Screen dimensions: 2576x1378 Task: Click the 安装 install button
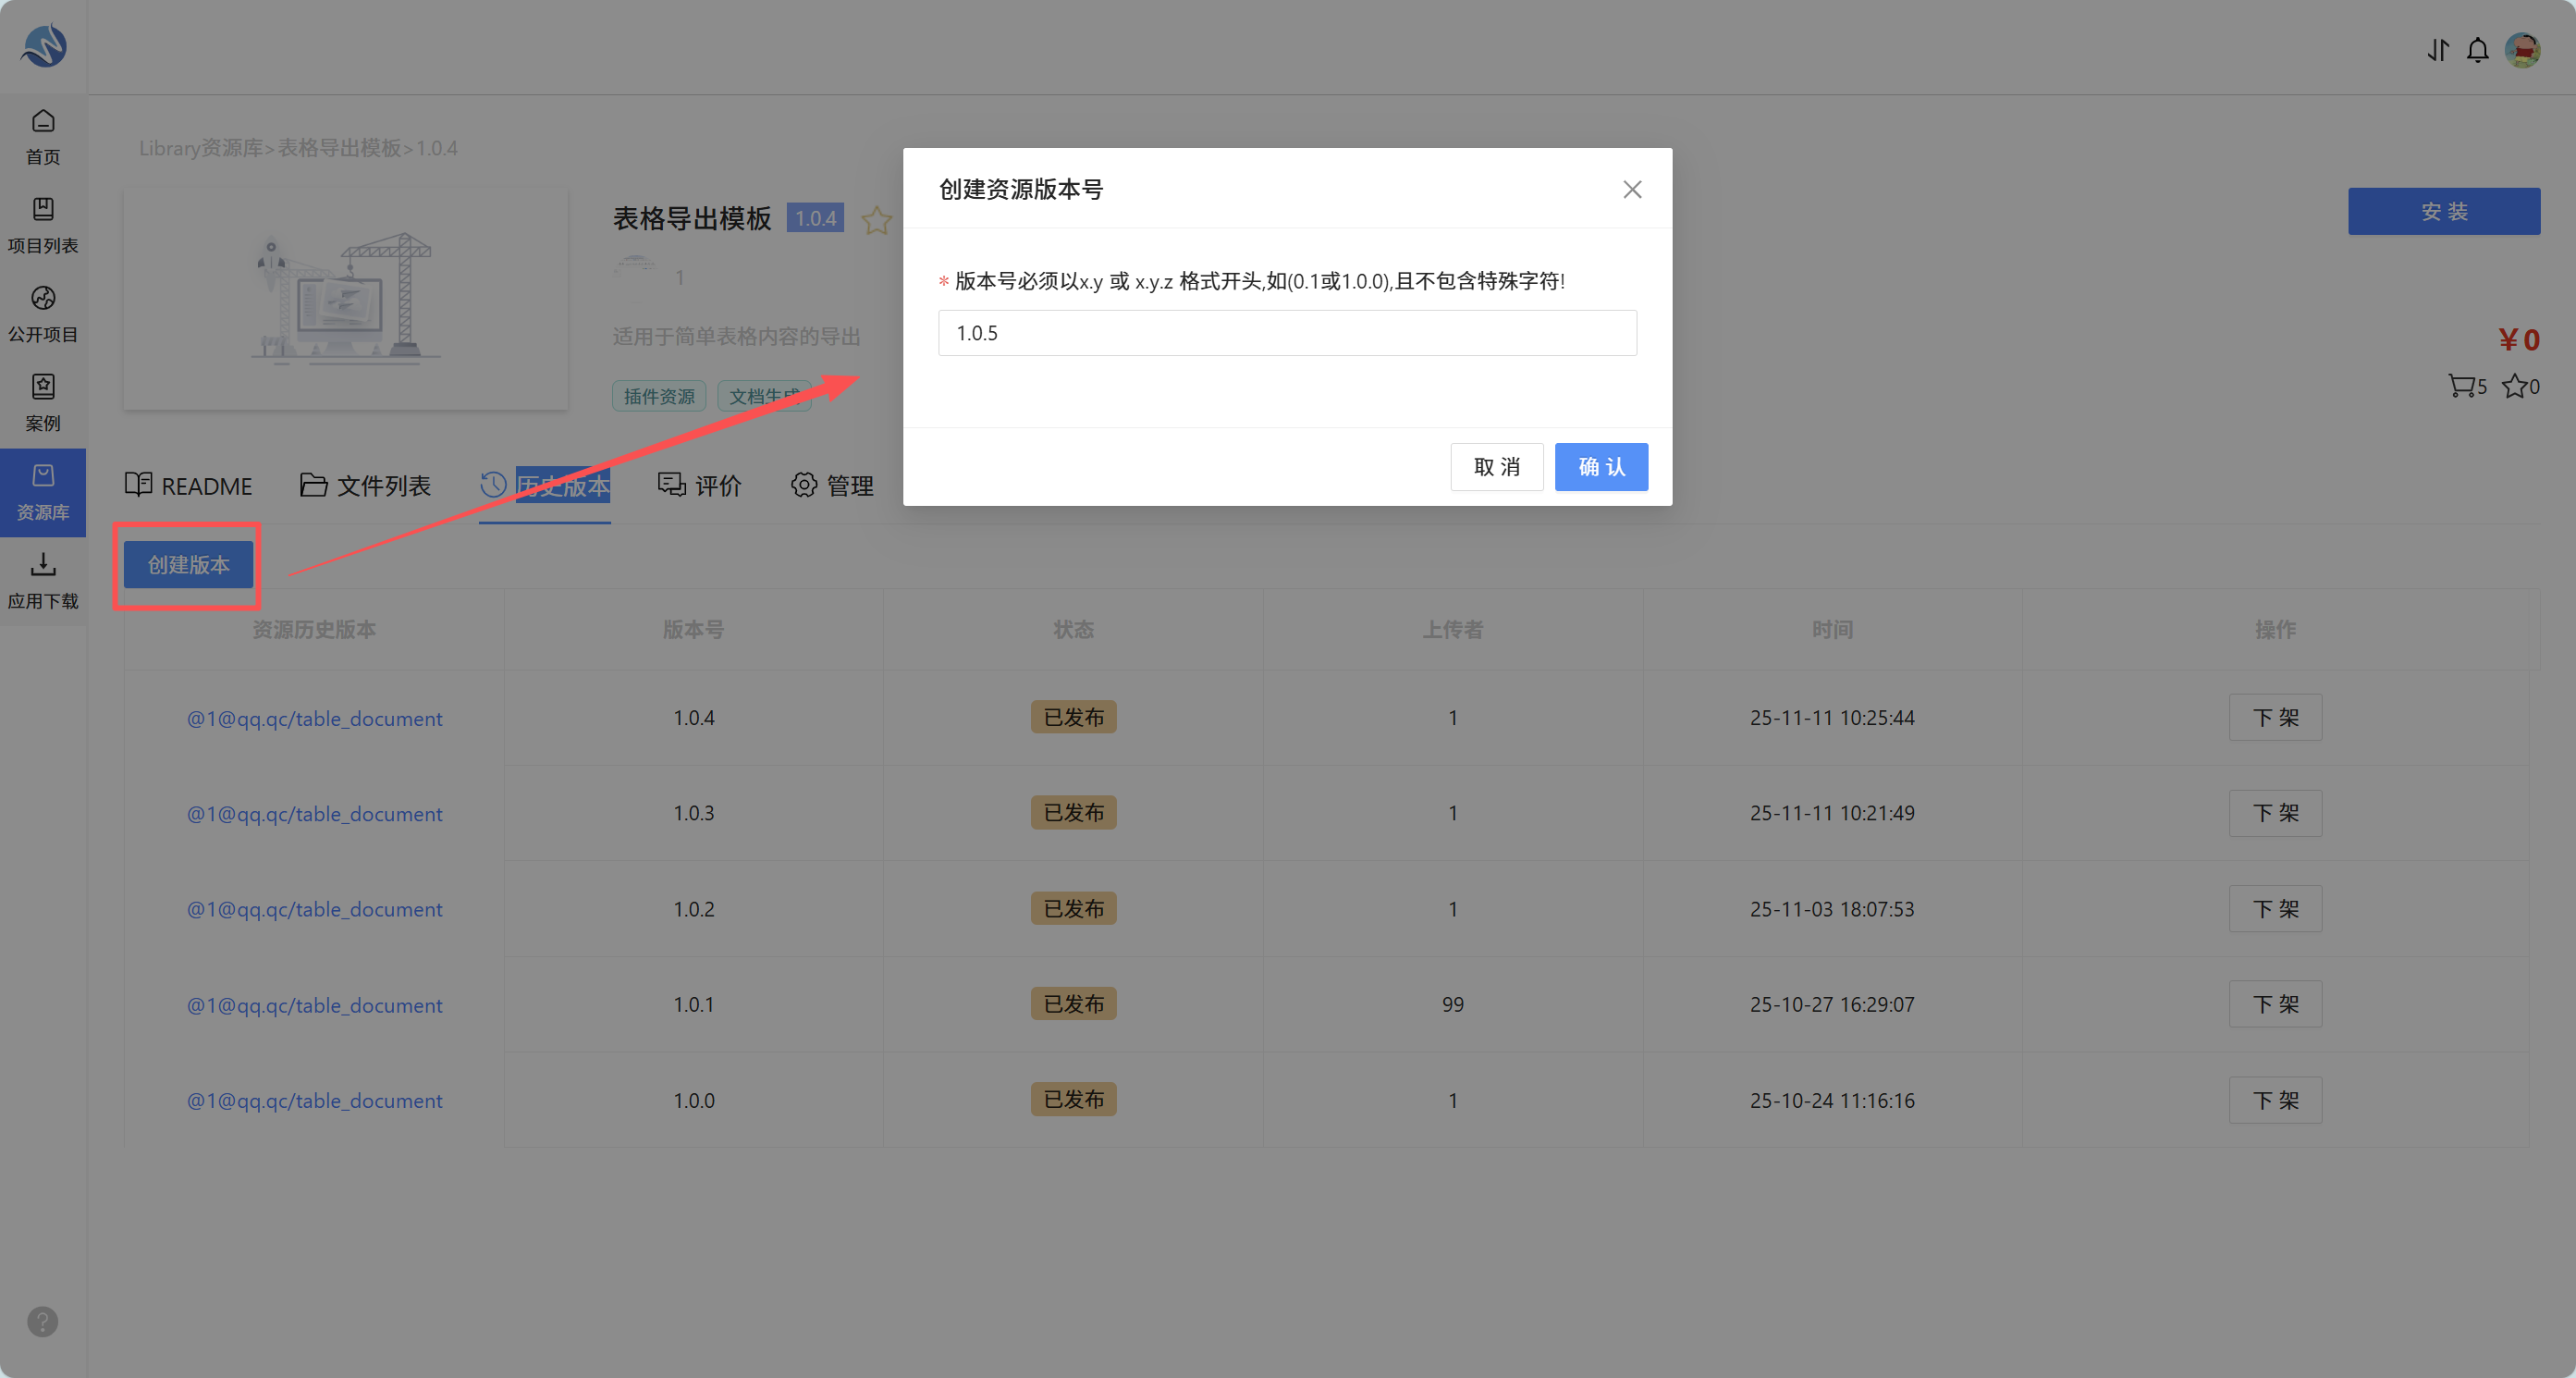click(2444, 212)
